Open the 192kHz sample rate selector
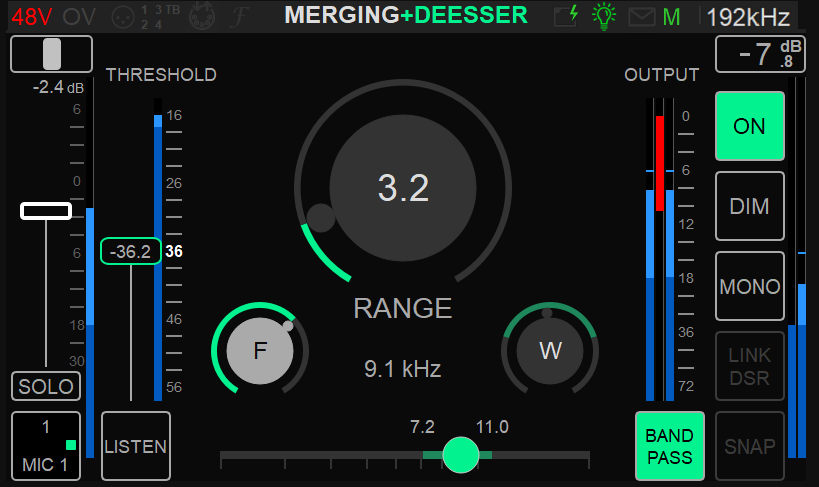This screenshot has width=819, height=487. pos(748,16)
